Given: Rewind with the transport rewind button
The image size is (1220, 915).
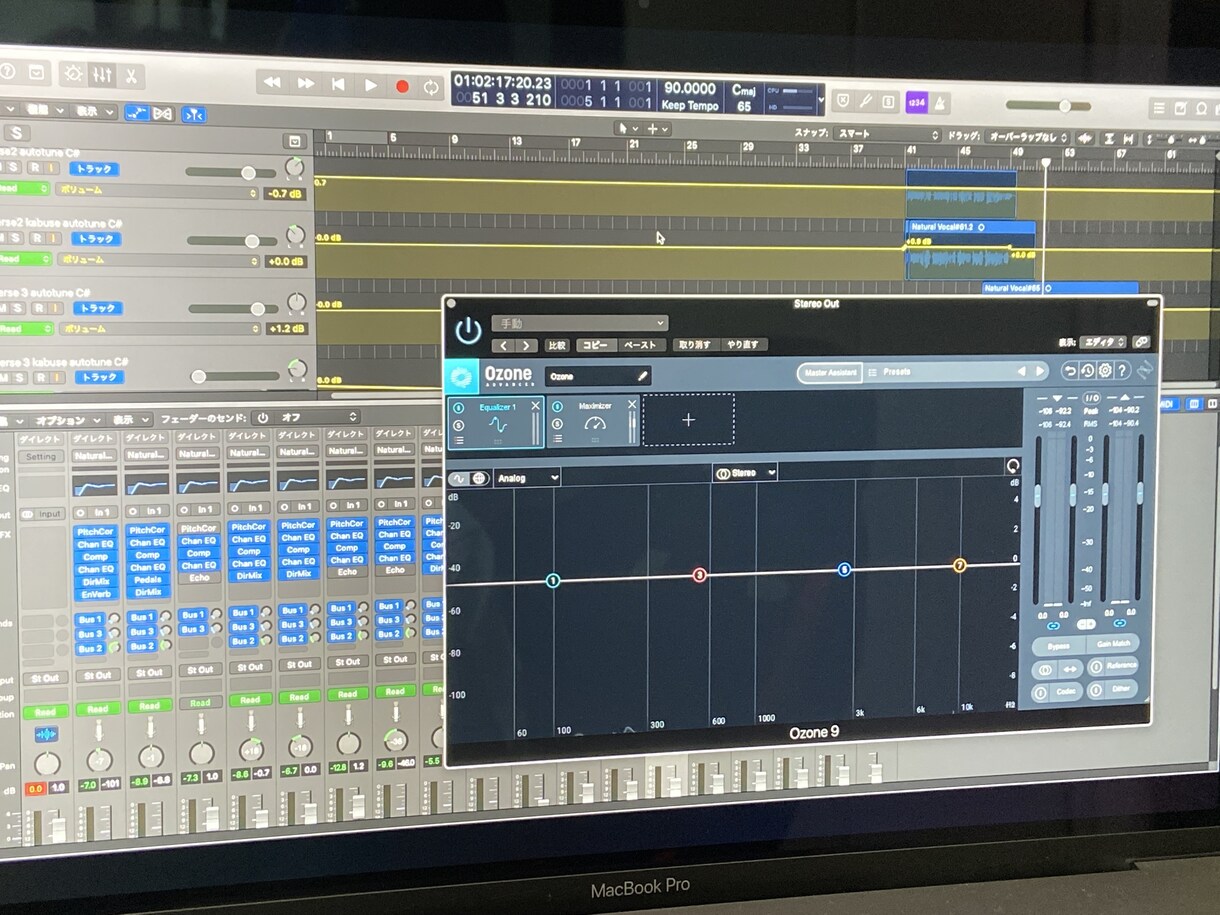Looking at the screenshot, I should pyautogui.click(x=273, y=83).
